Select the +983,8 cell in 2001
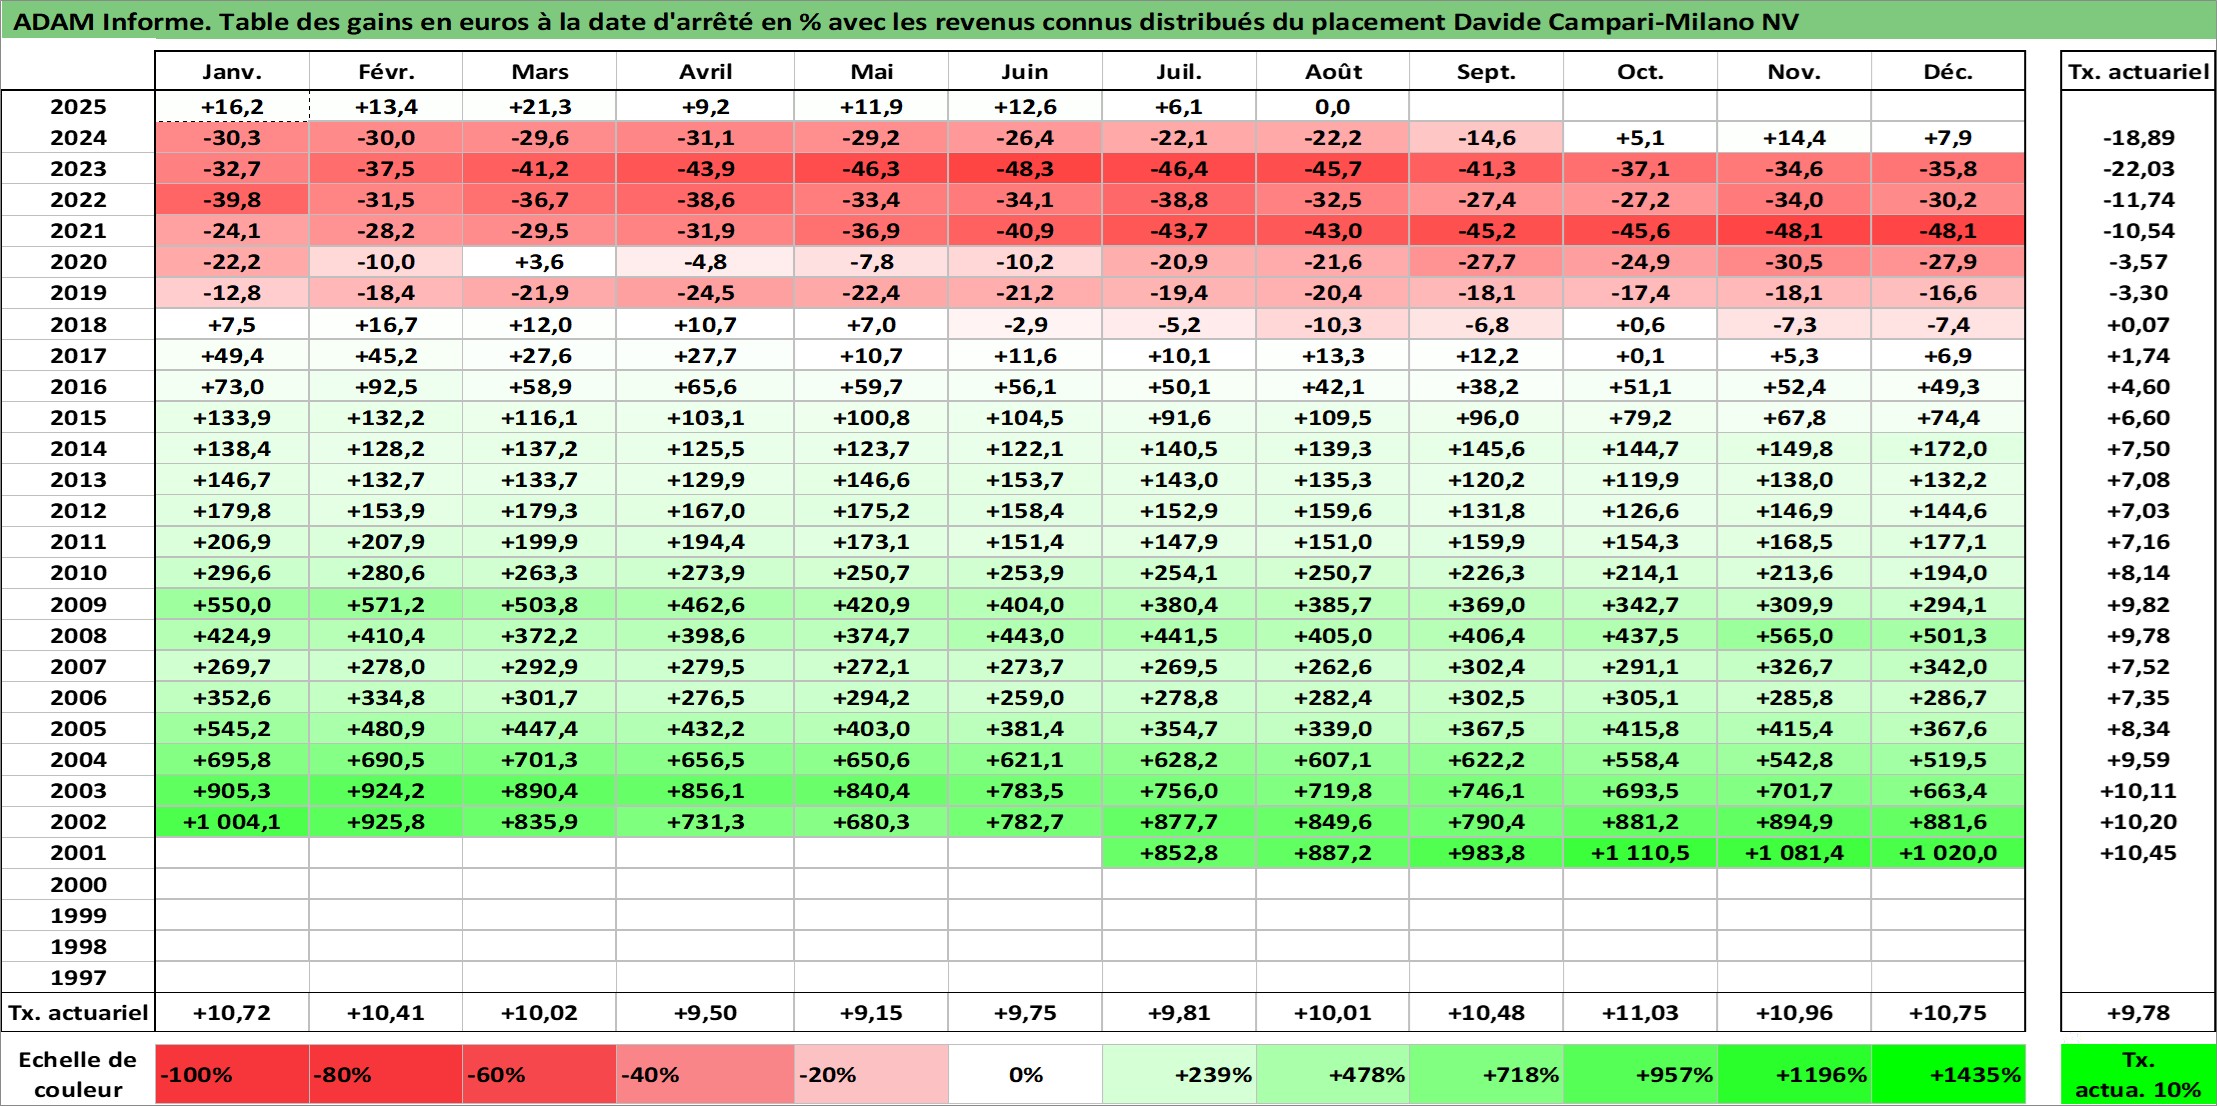This screenshot has height=1106, width=2217. pos(1486,853)
